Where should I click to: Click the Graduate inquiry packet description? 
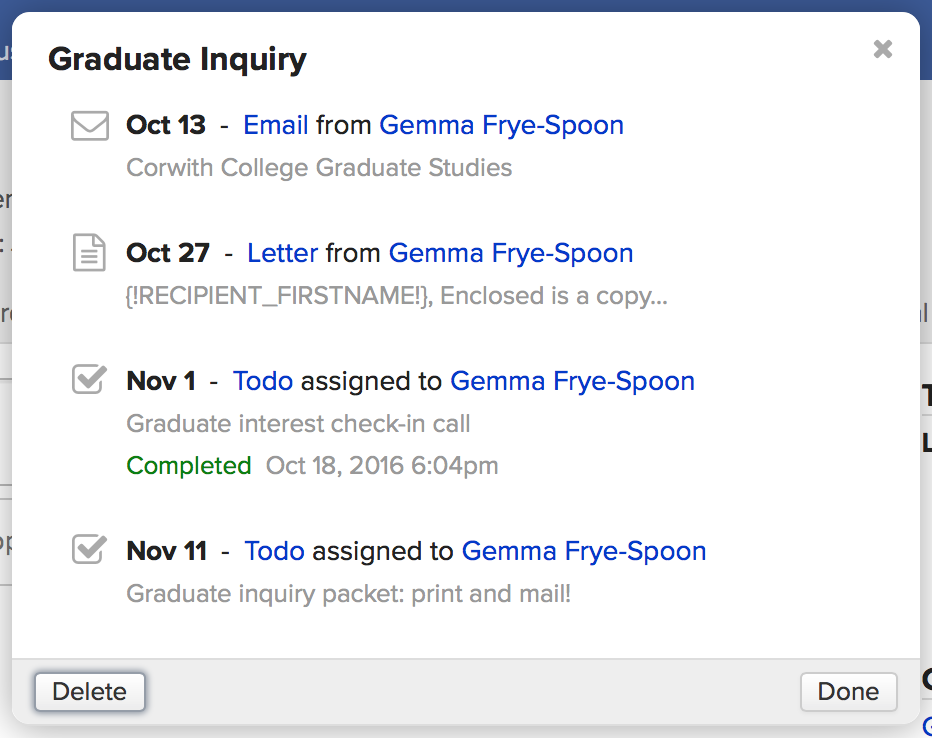click(349, 594)
